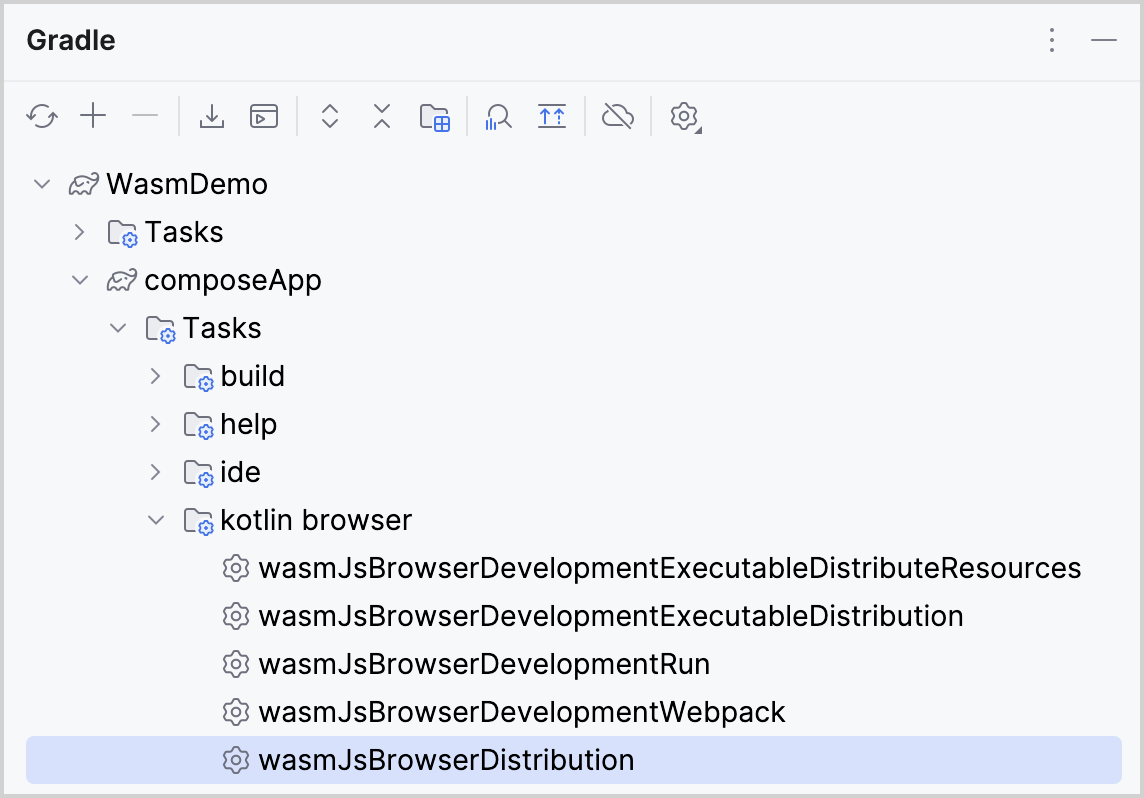Expand the top-level Tasks folder under WasmDemo

click(80, 232)
